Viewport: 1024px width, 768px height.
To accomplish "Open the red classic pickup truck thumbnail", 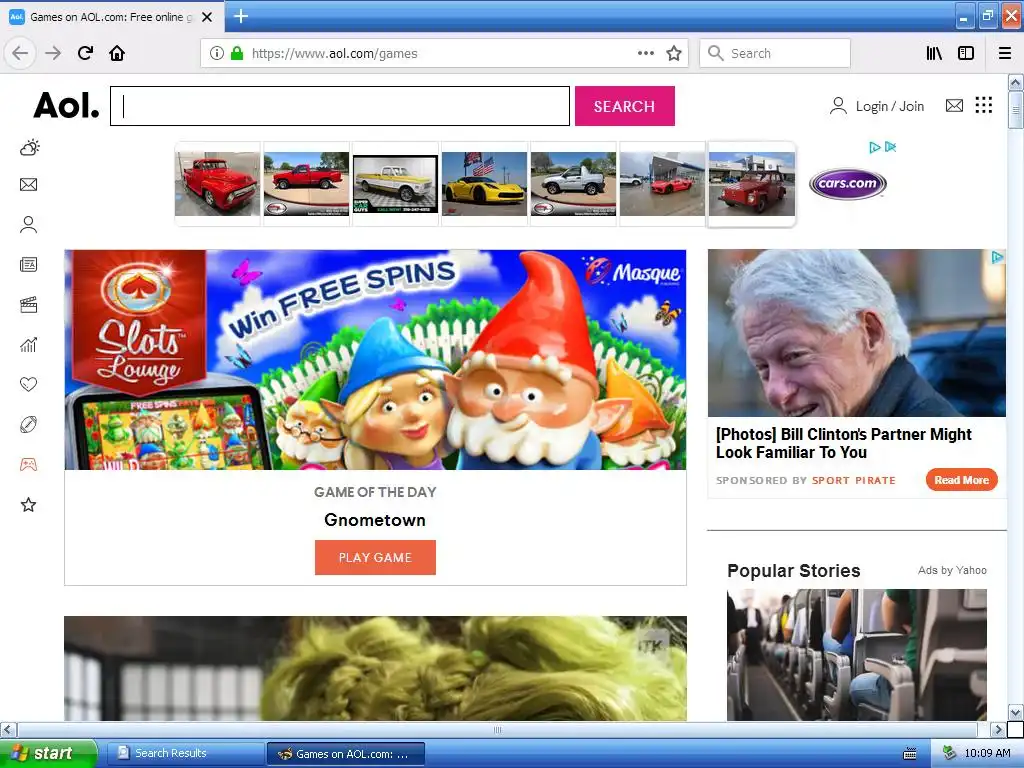I will tap(217, 184).
